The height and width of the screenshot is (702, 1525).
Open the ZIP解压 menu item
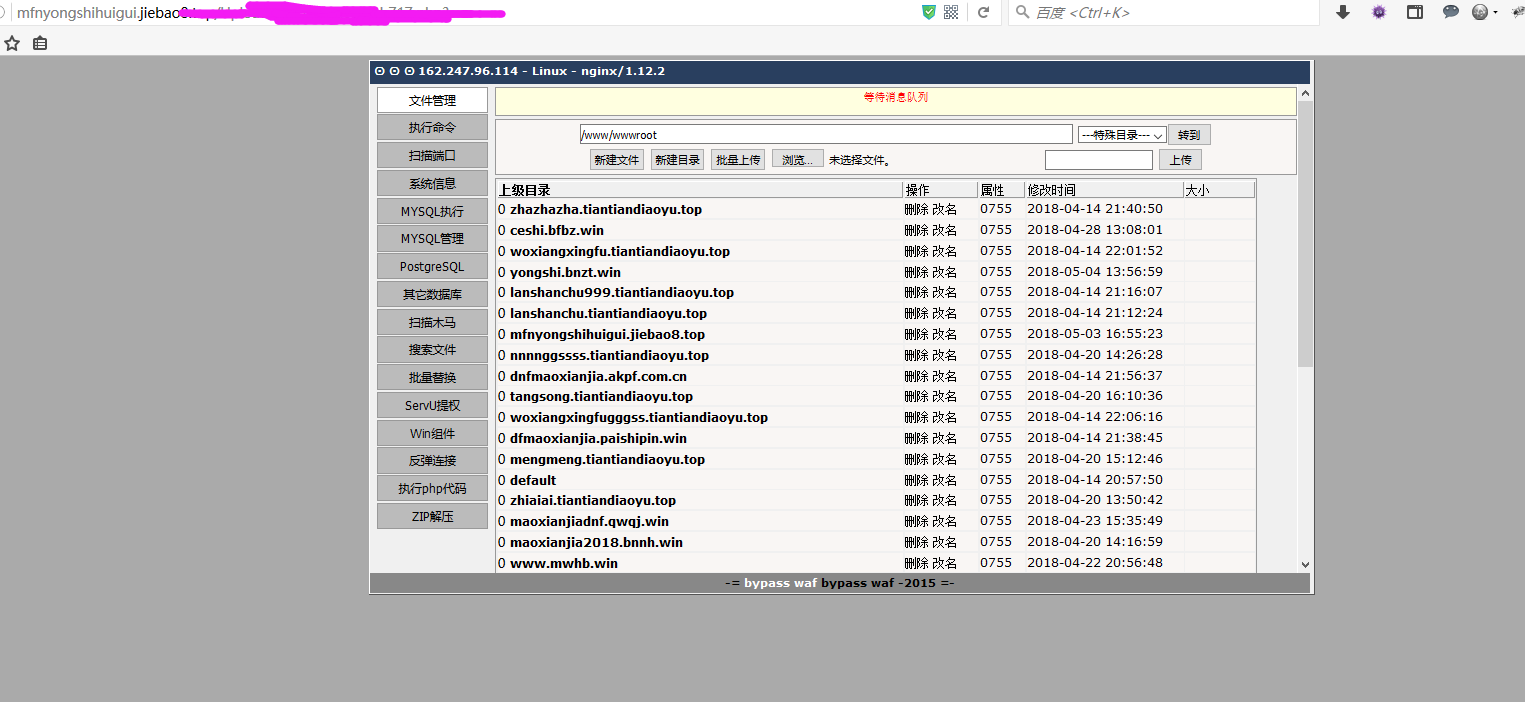point(432,516)
